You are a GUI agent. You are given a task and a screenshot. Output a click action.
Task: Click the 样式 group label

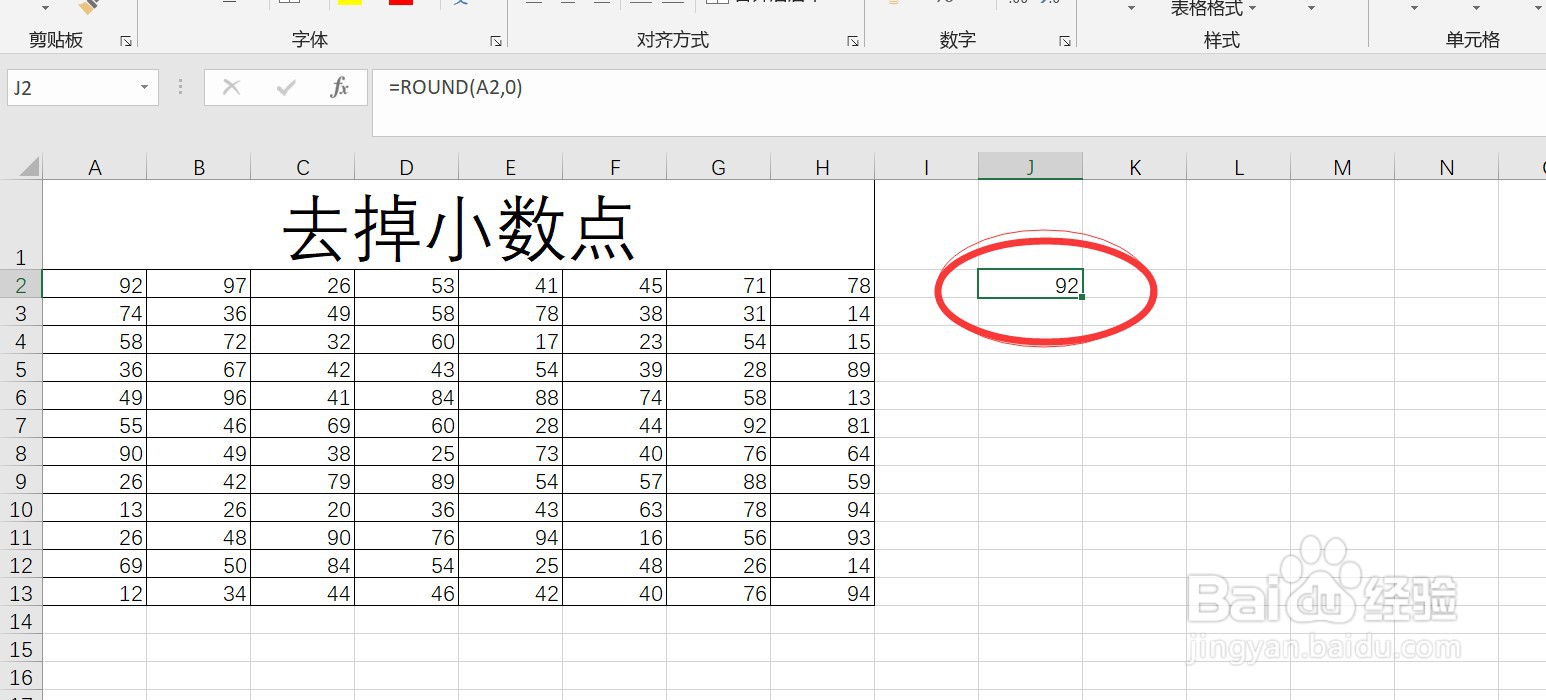1220,40
